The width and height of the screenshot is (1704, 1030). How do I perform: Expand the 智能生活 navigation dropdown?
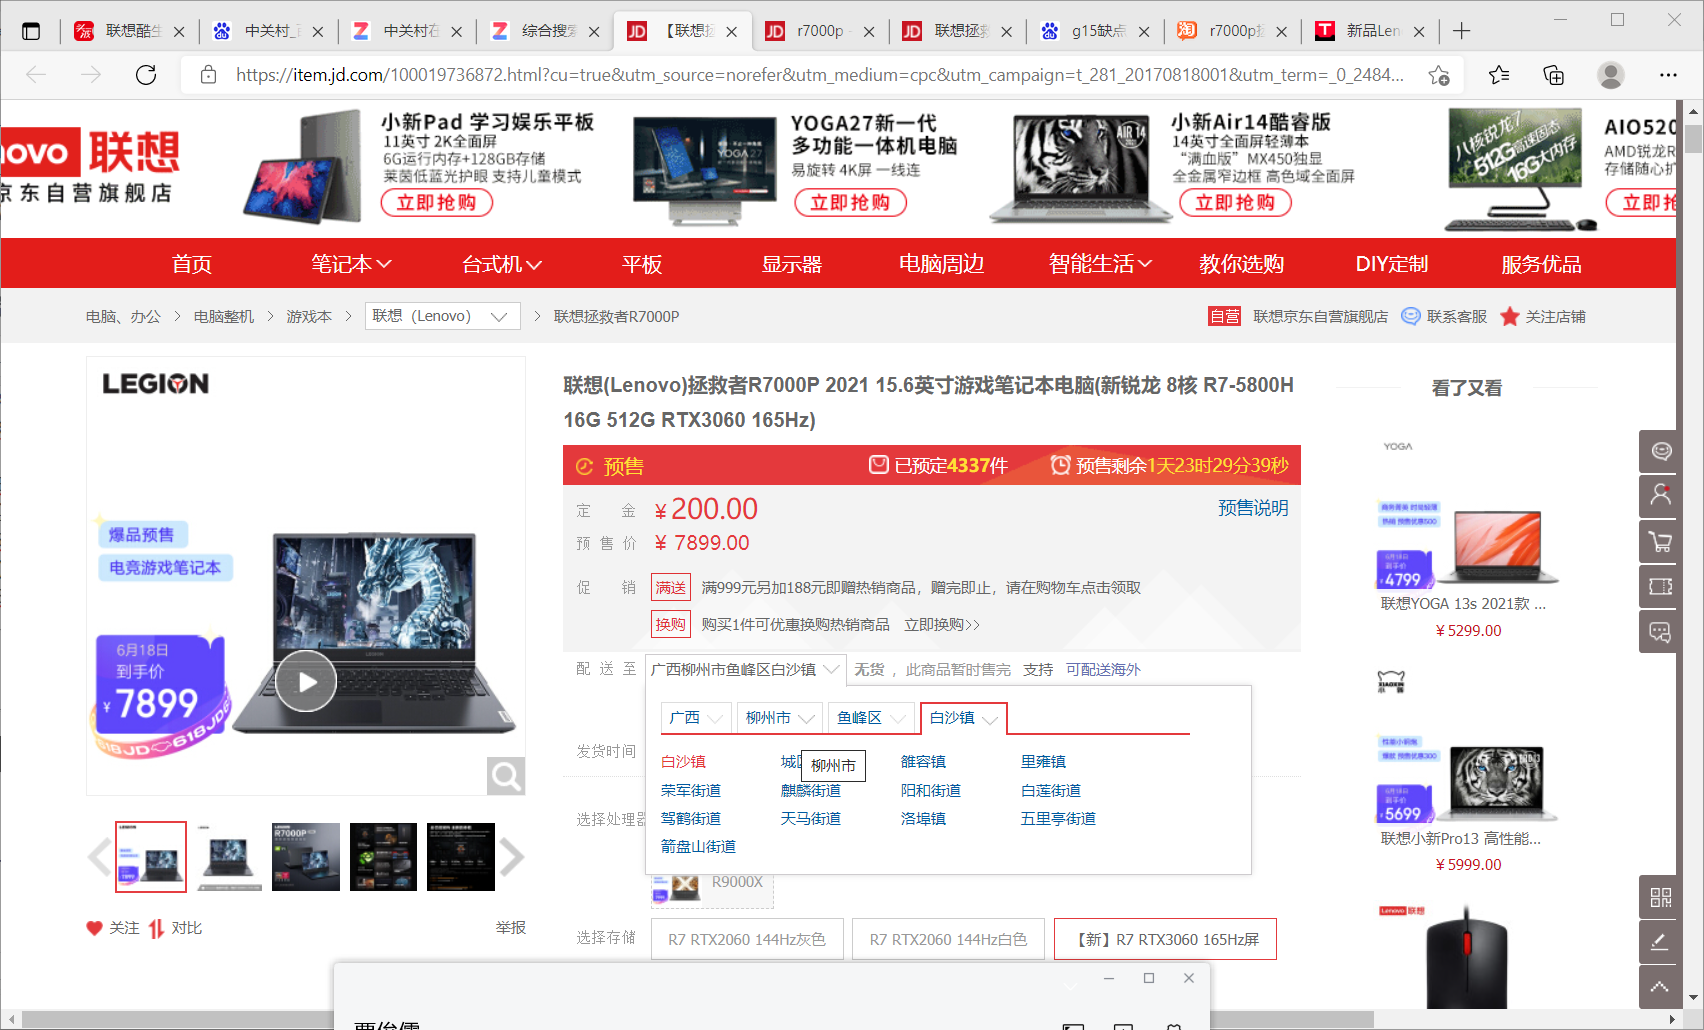(x=1100, y=264)
